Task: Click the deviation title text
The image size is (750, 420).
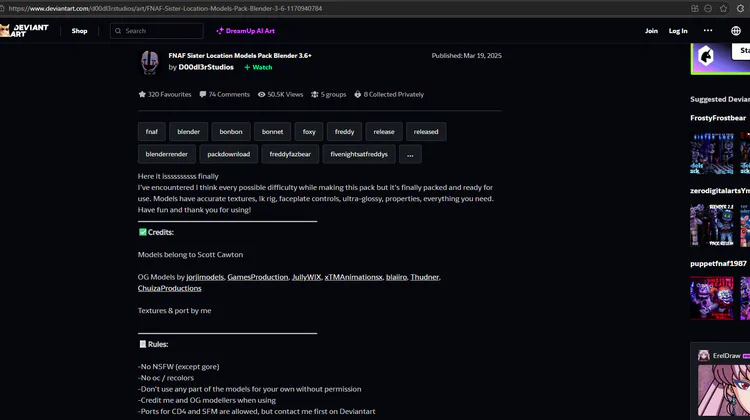Action: [240, 55]
